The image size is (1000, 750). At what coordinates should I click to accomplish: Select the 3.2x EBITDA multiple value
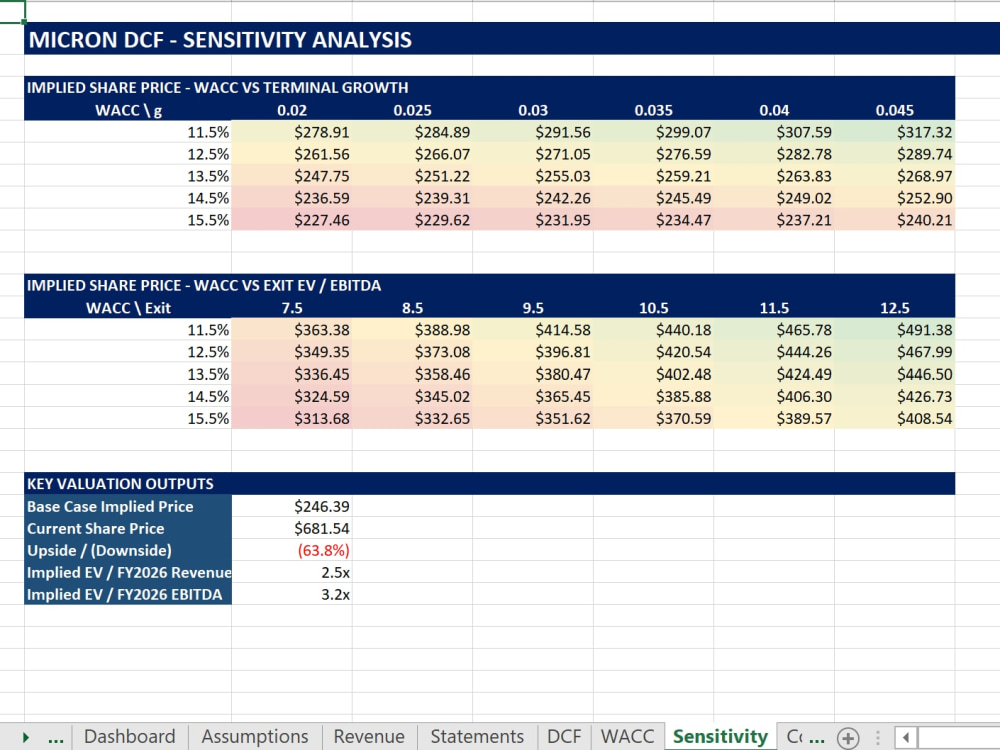291,594
